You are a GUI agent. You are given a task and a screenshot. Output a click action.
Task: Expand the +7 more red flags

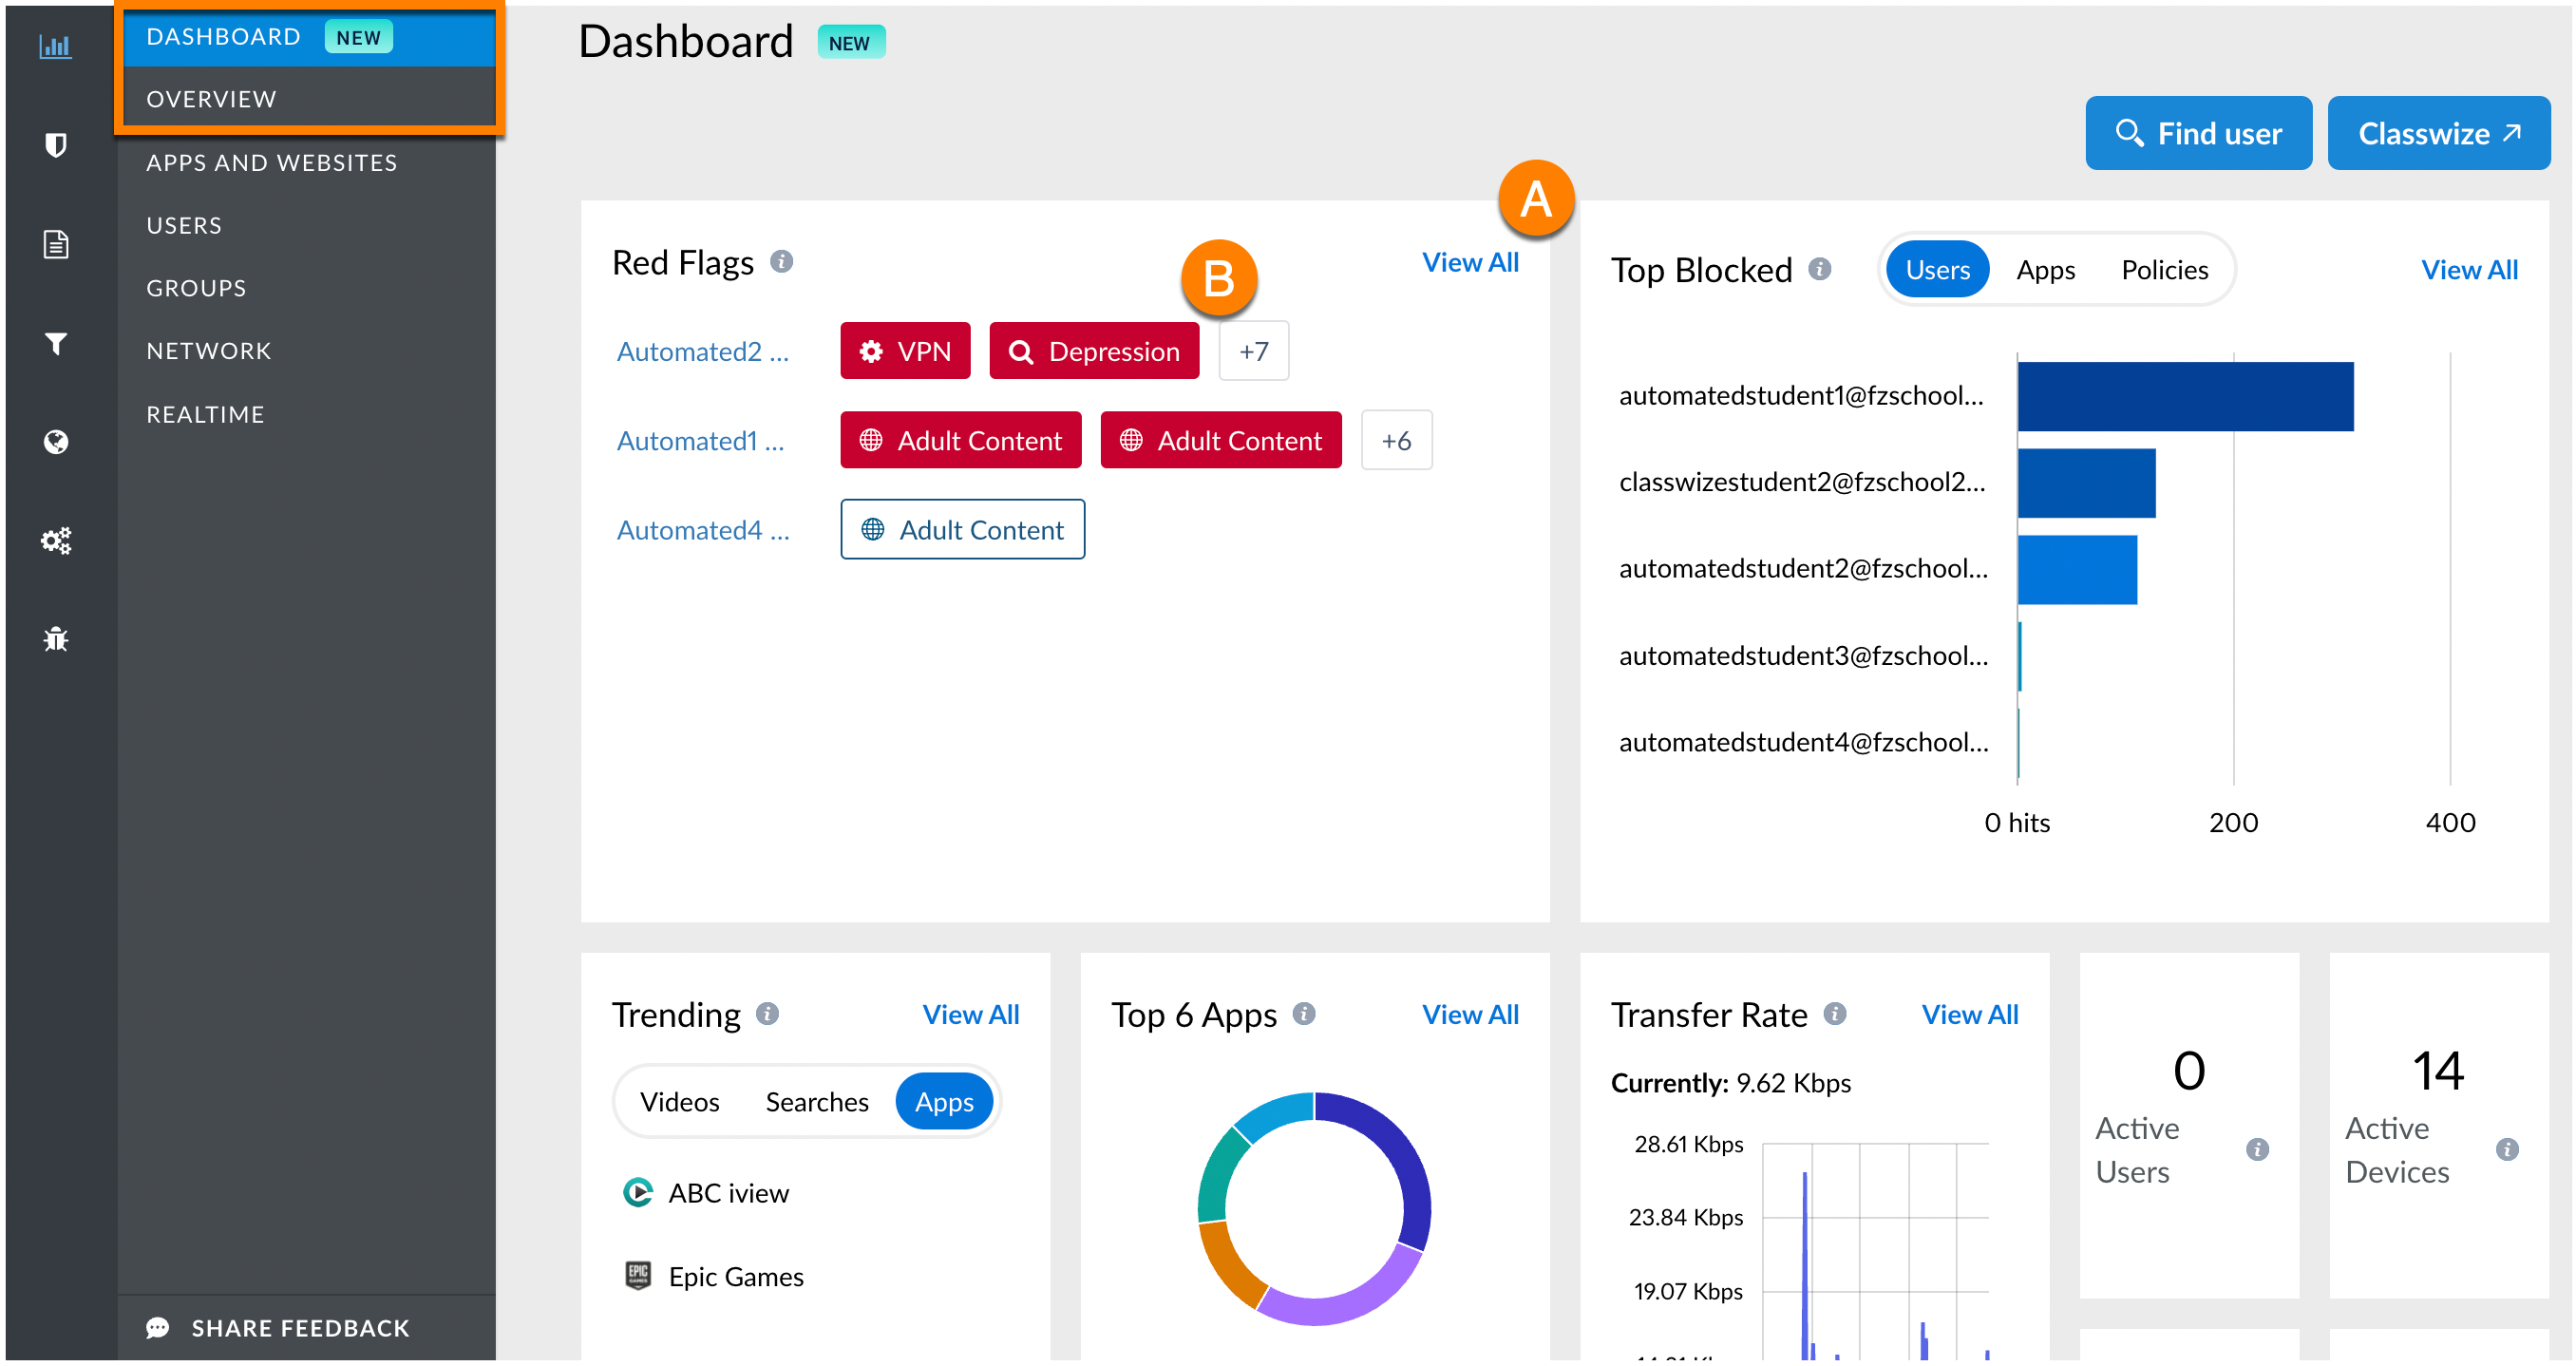[x=1253, y=351]
